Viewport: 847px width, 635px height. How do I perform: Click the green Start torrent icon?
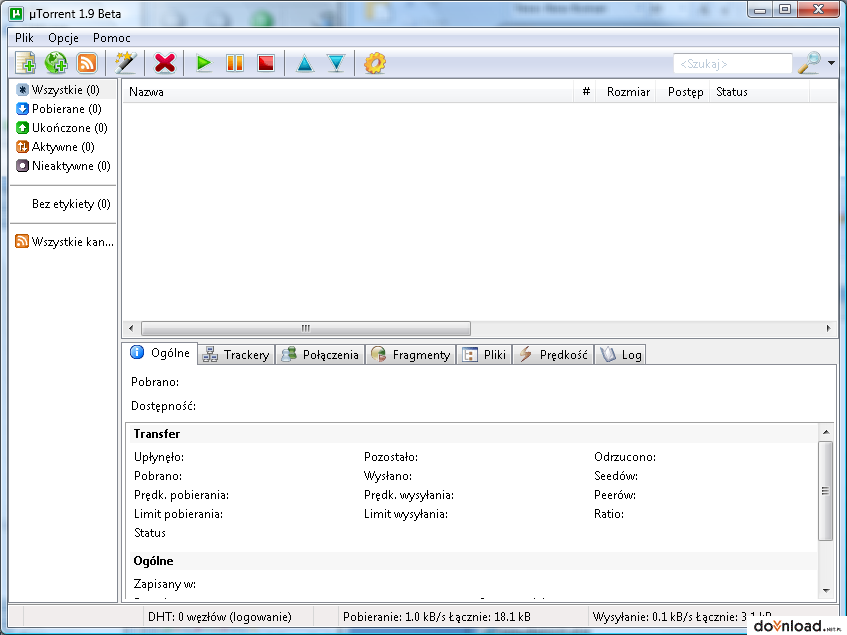pyautogui.click(x=204, y=63)
